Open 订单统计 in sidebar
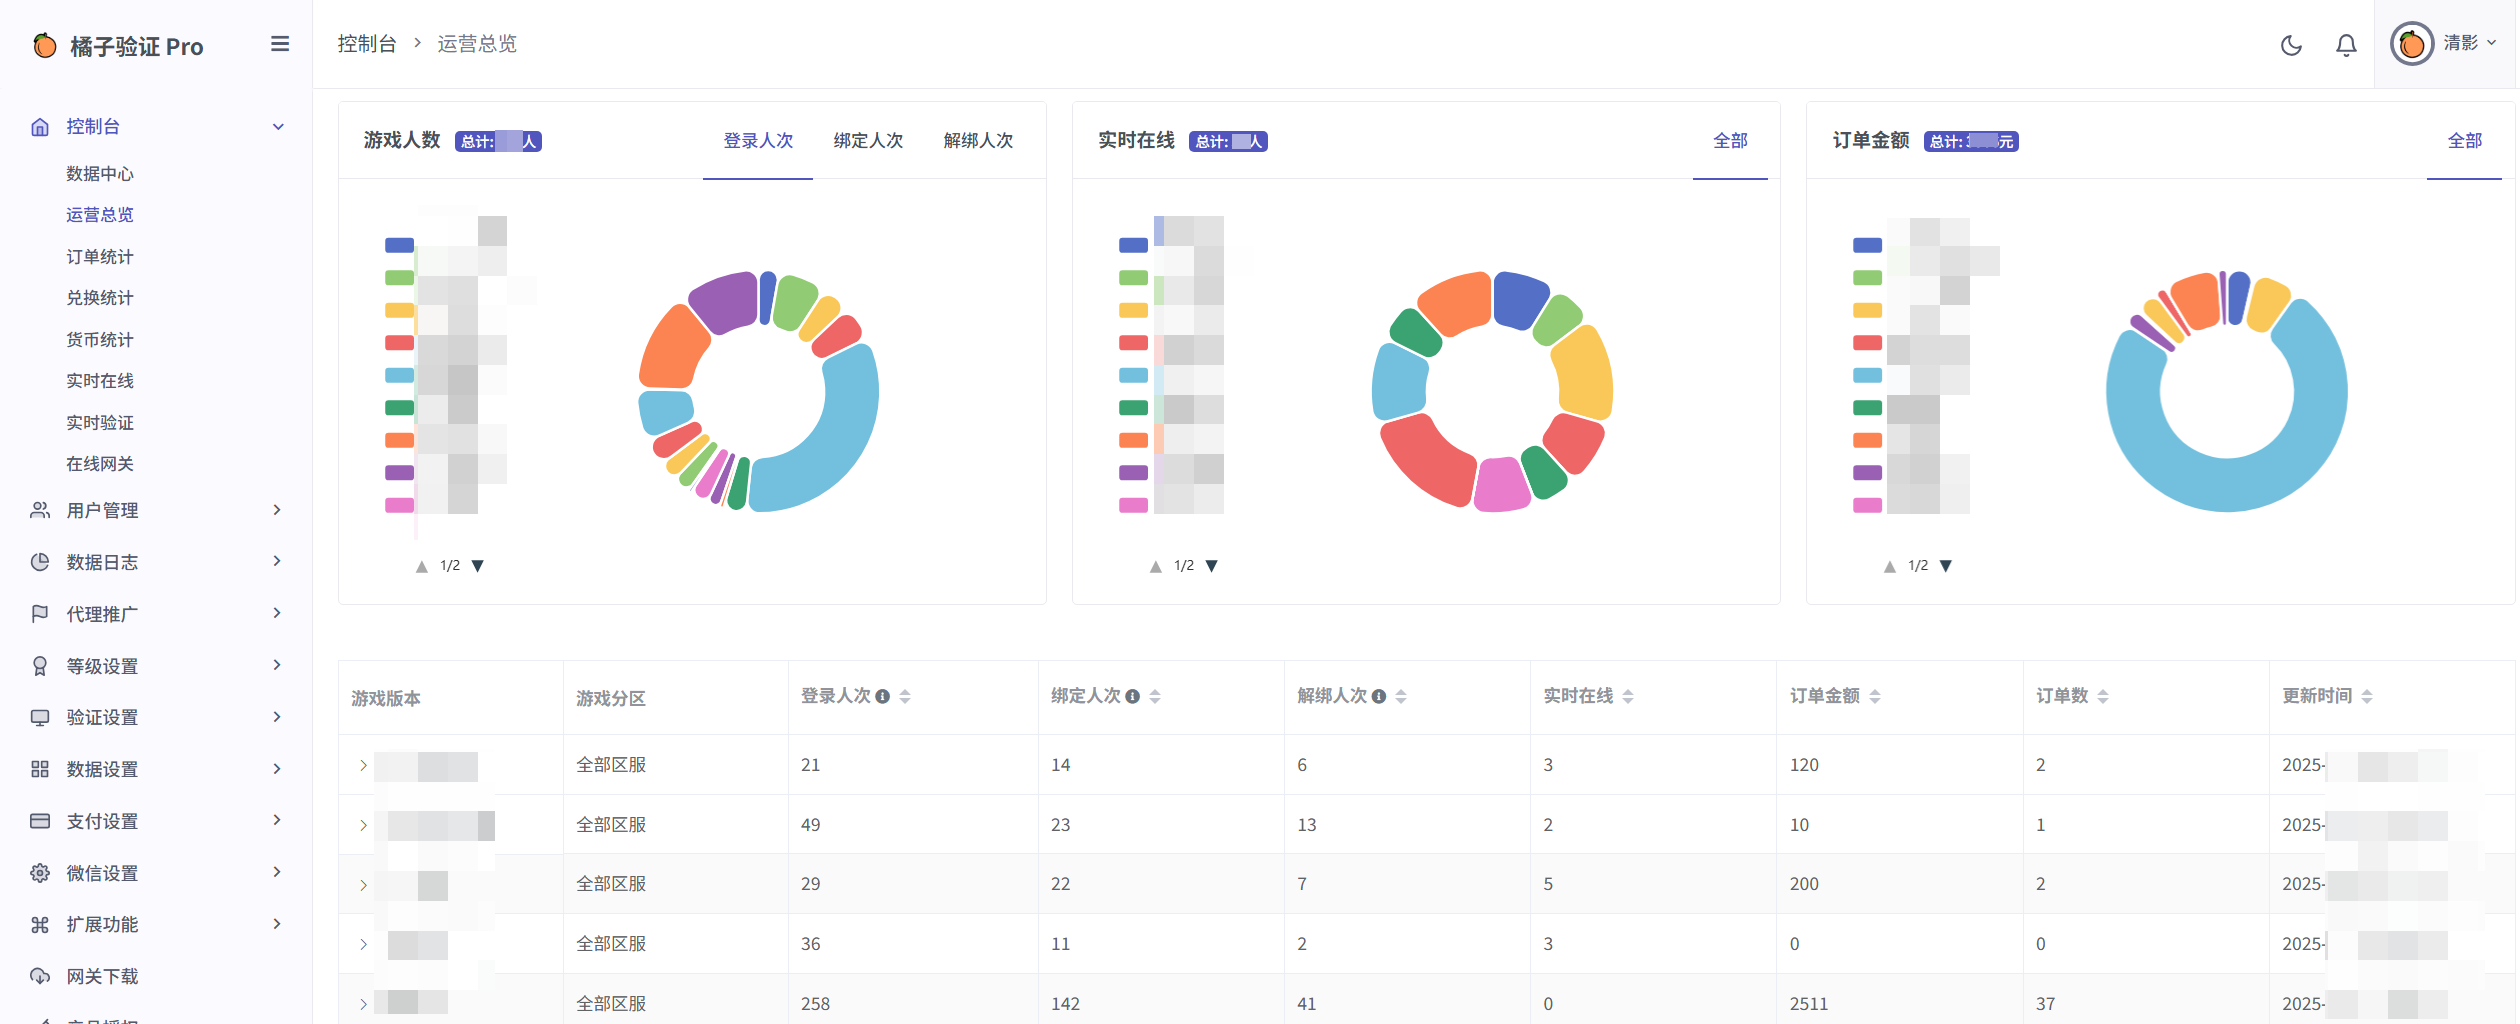This screenshot has width=2520, height=1024. tap(100, 257)
